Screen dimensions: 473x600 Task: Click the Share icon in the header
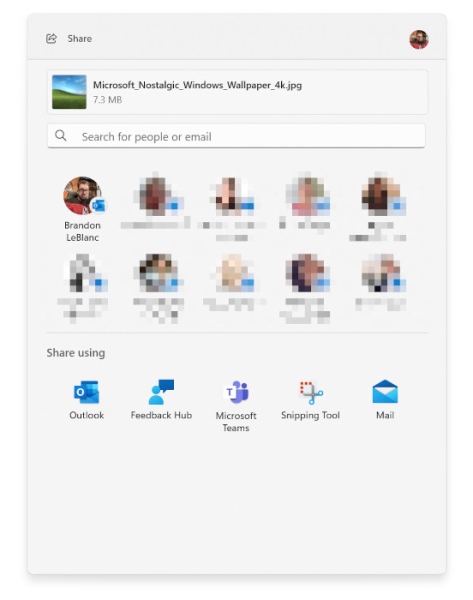pos(51,39)
